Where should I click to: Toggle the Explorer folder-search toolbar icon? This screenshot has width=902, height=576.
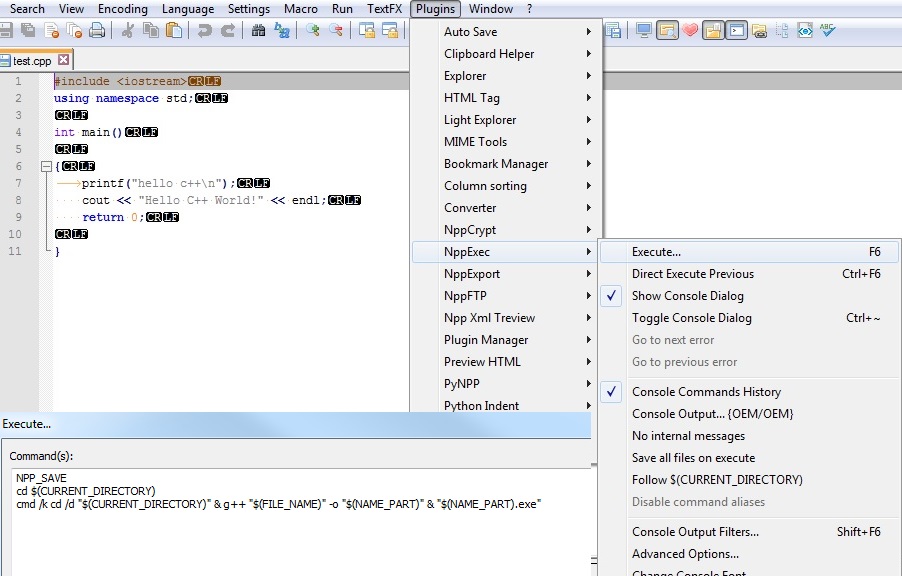[x=667, y=30]
